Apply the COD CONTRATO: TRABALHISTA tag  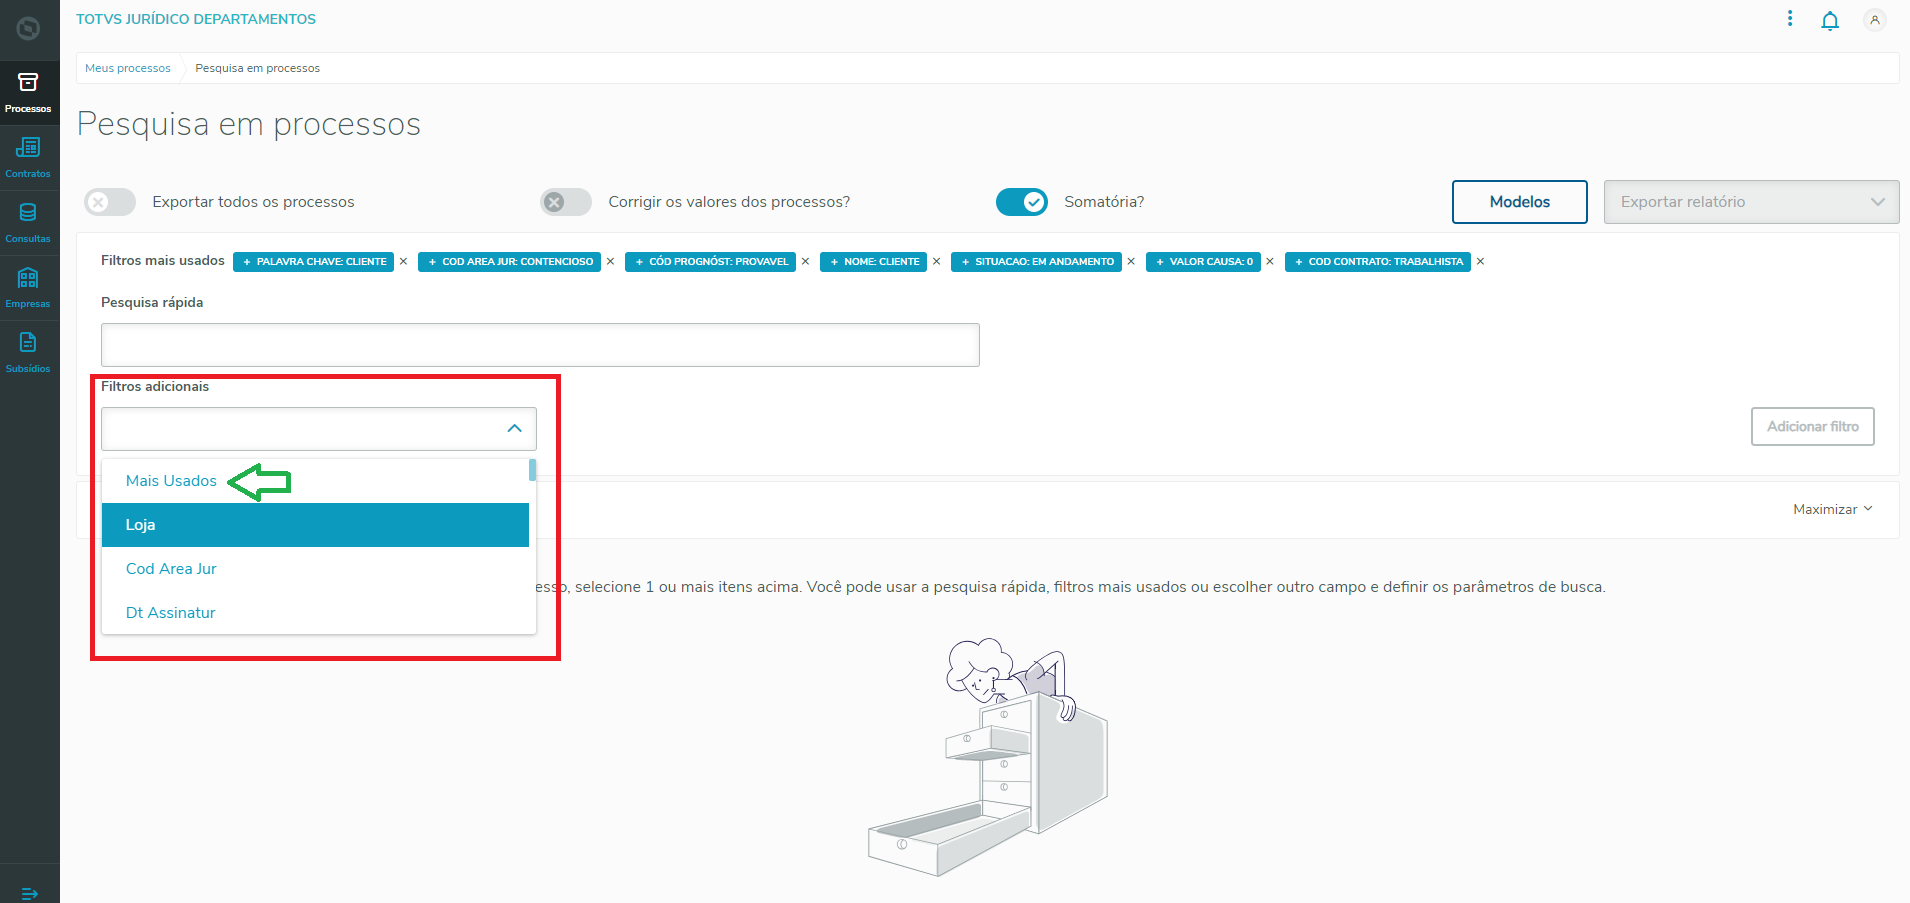pos(1378,262)
